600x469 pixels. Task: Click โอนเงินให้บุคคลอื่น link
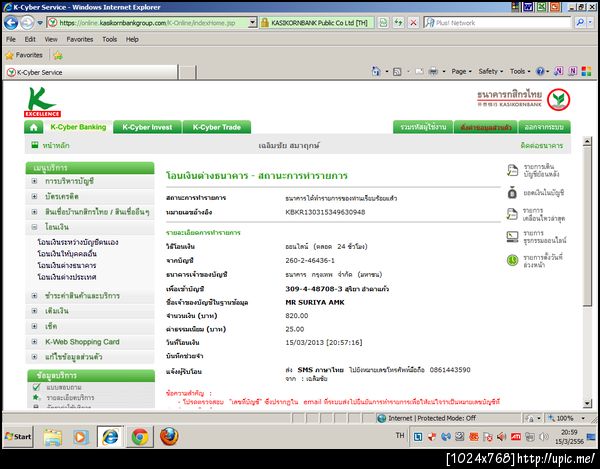[67, 254]
